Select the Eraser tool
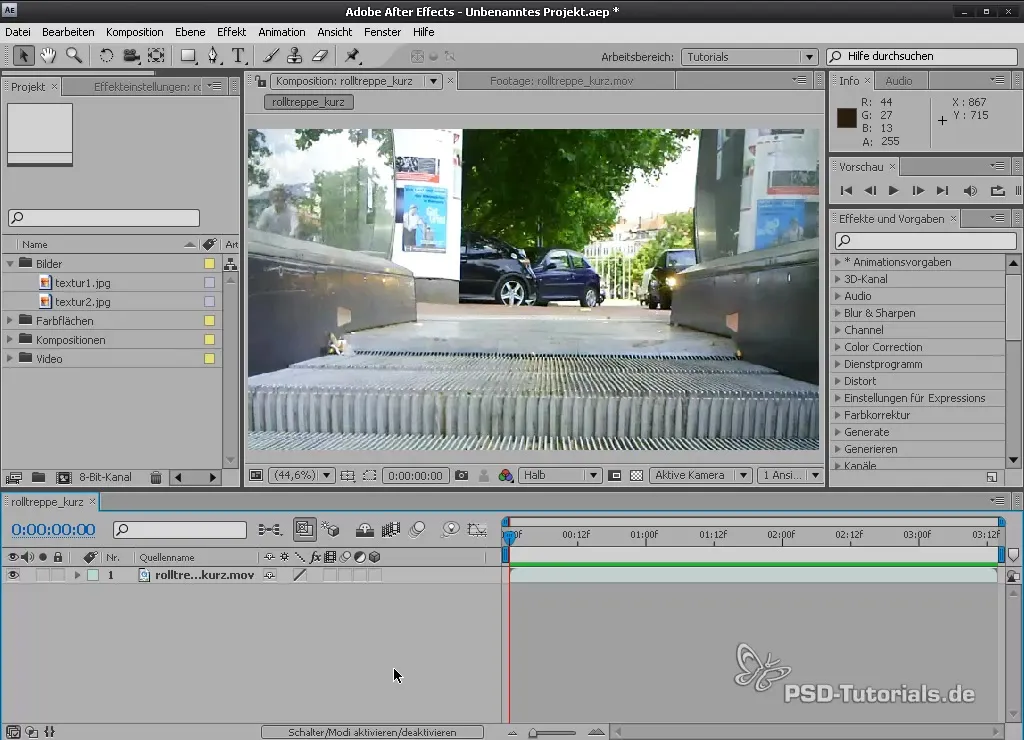The image size is (1024, 740). pyautogui.click(x=320, y=56)
